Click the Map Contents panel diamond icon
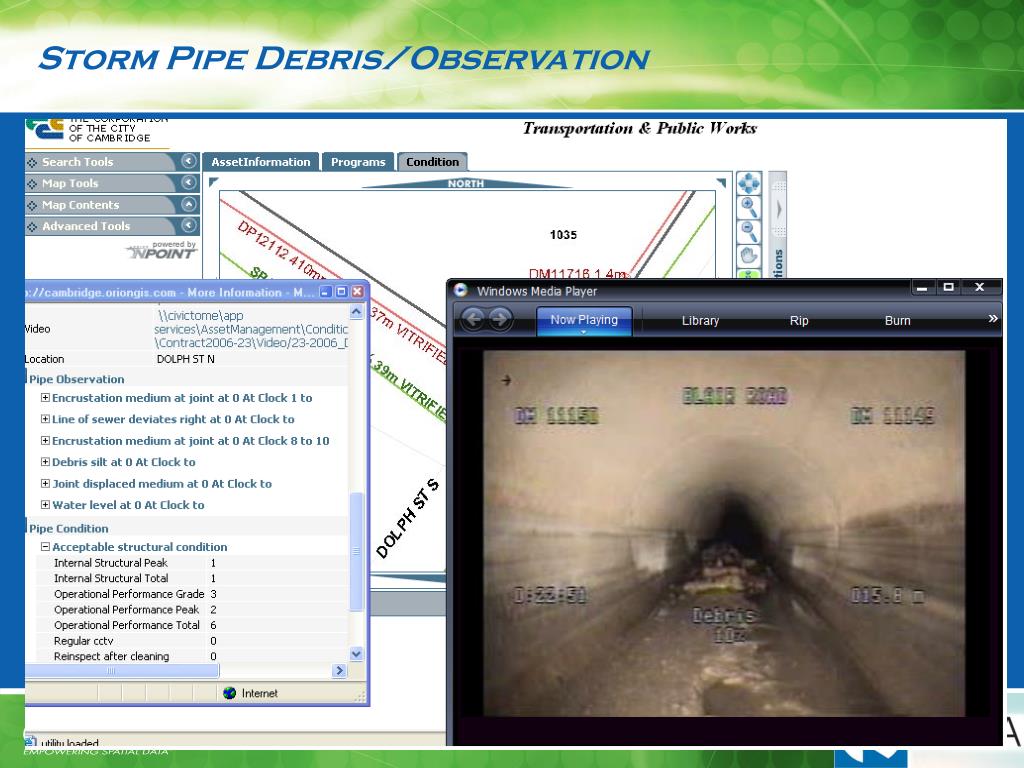 (x=32, y=206)
